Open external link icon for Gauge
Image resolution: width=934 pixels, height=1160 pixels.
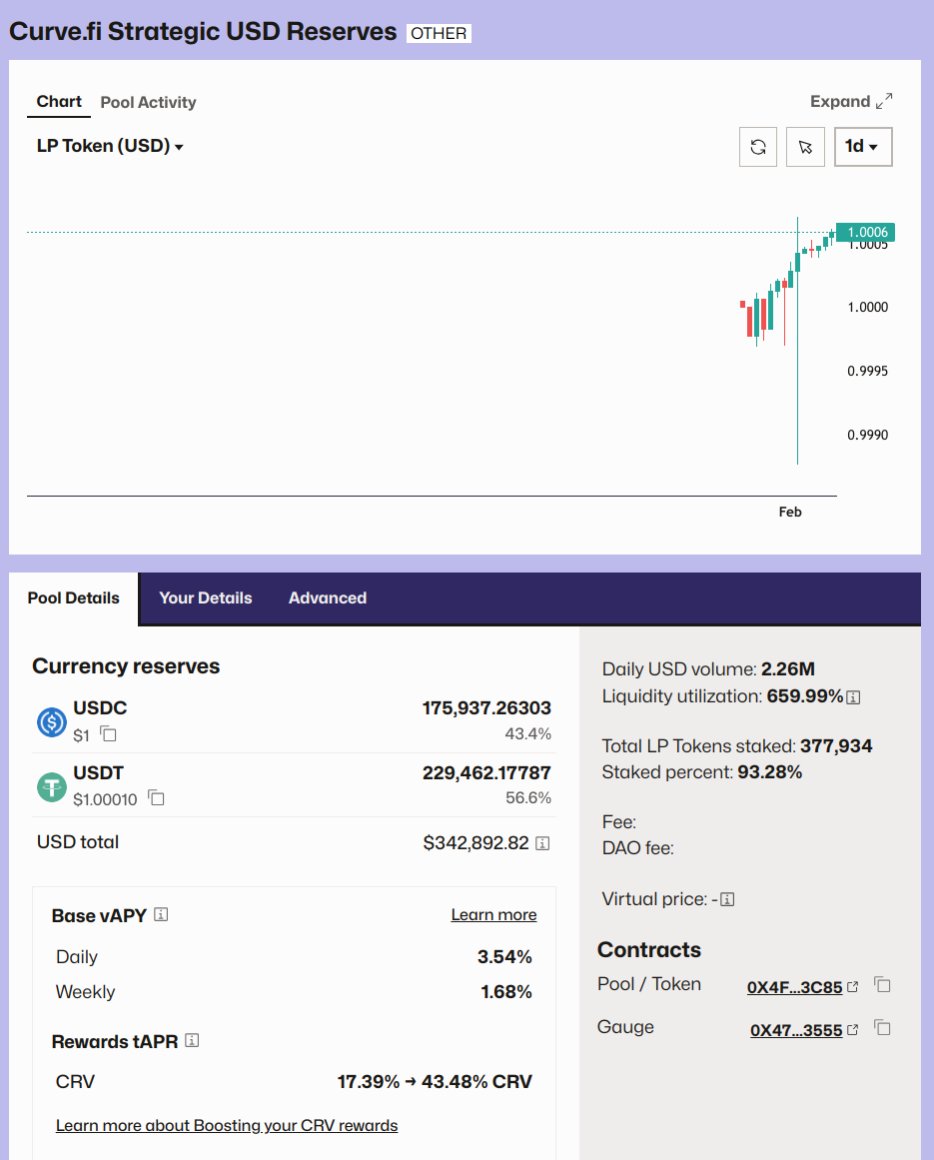tap(853, 1030)
